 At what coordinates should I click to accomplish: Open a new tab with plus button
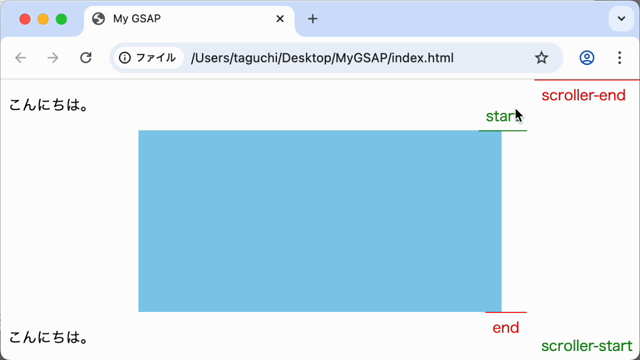313,19
